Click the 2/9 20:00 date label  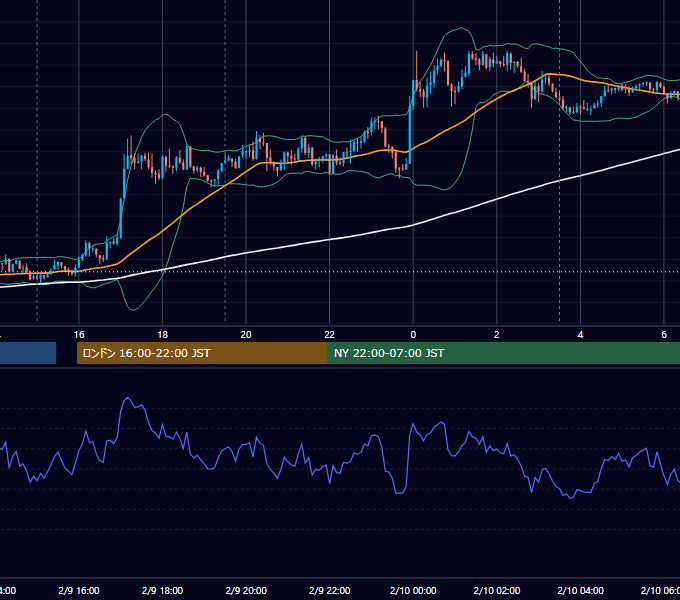coord(246,590)
